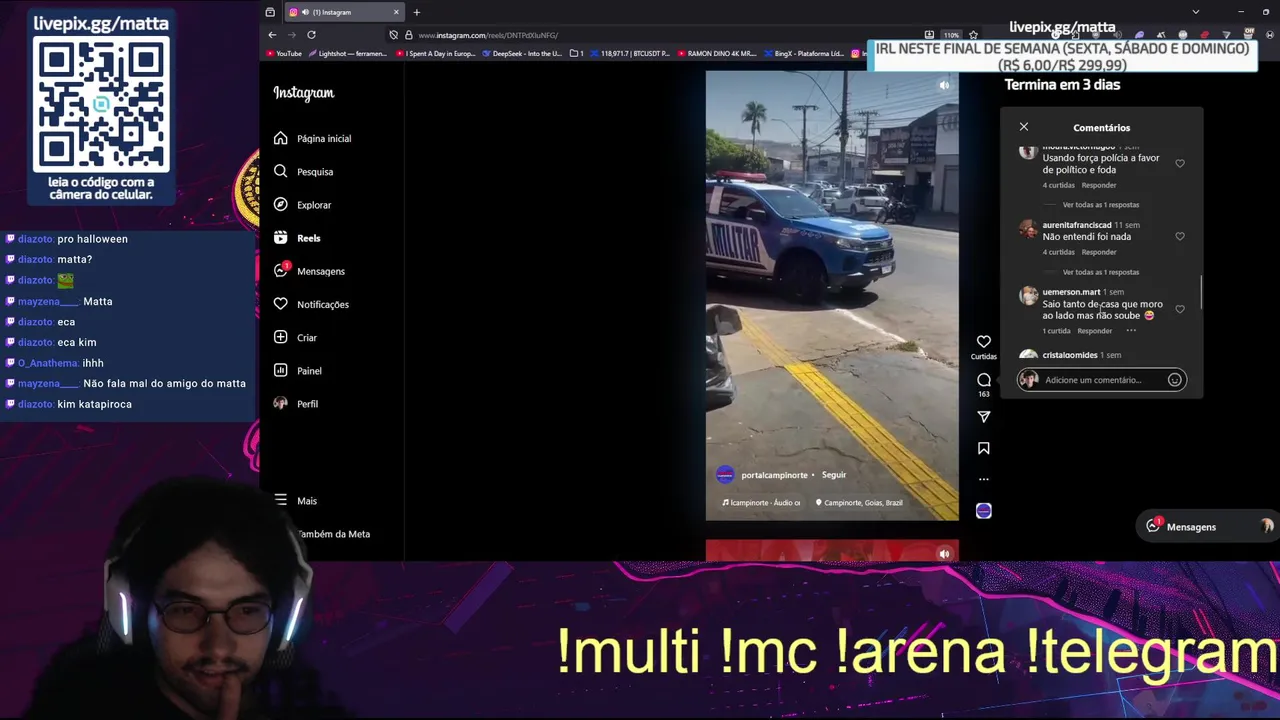The height and width of the screenshot is (720, 1280).
Task: Reload the Instagram page
Action: pyautogui.click(x=311, y=35)
